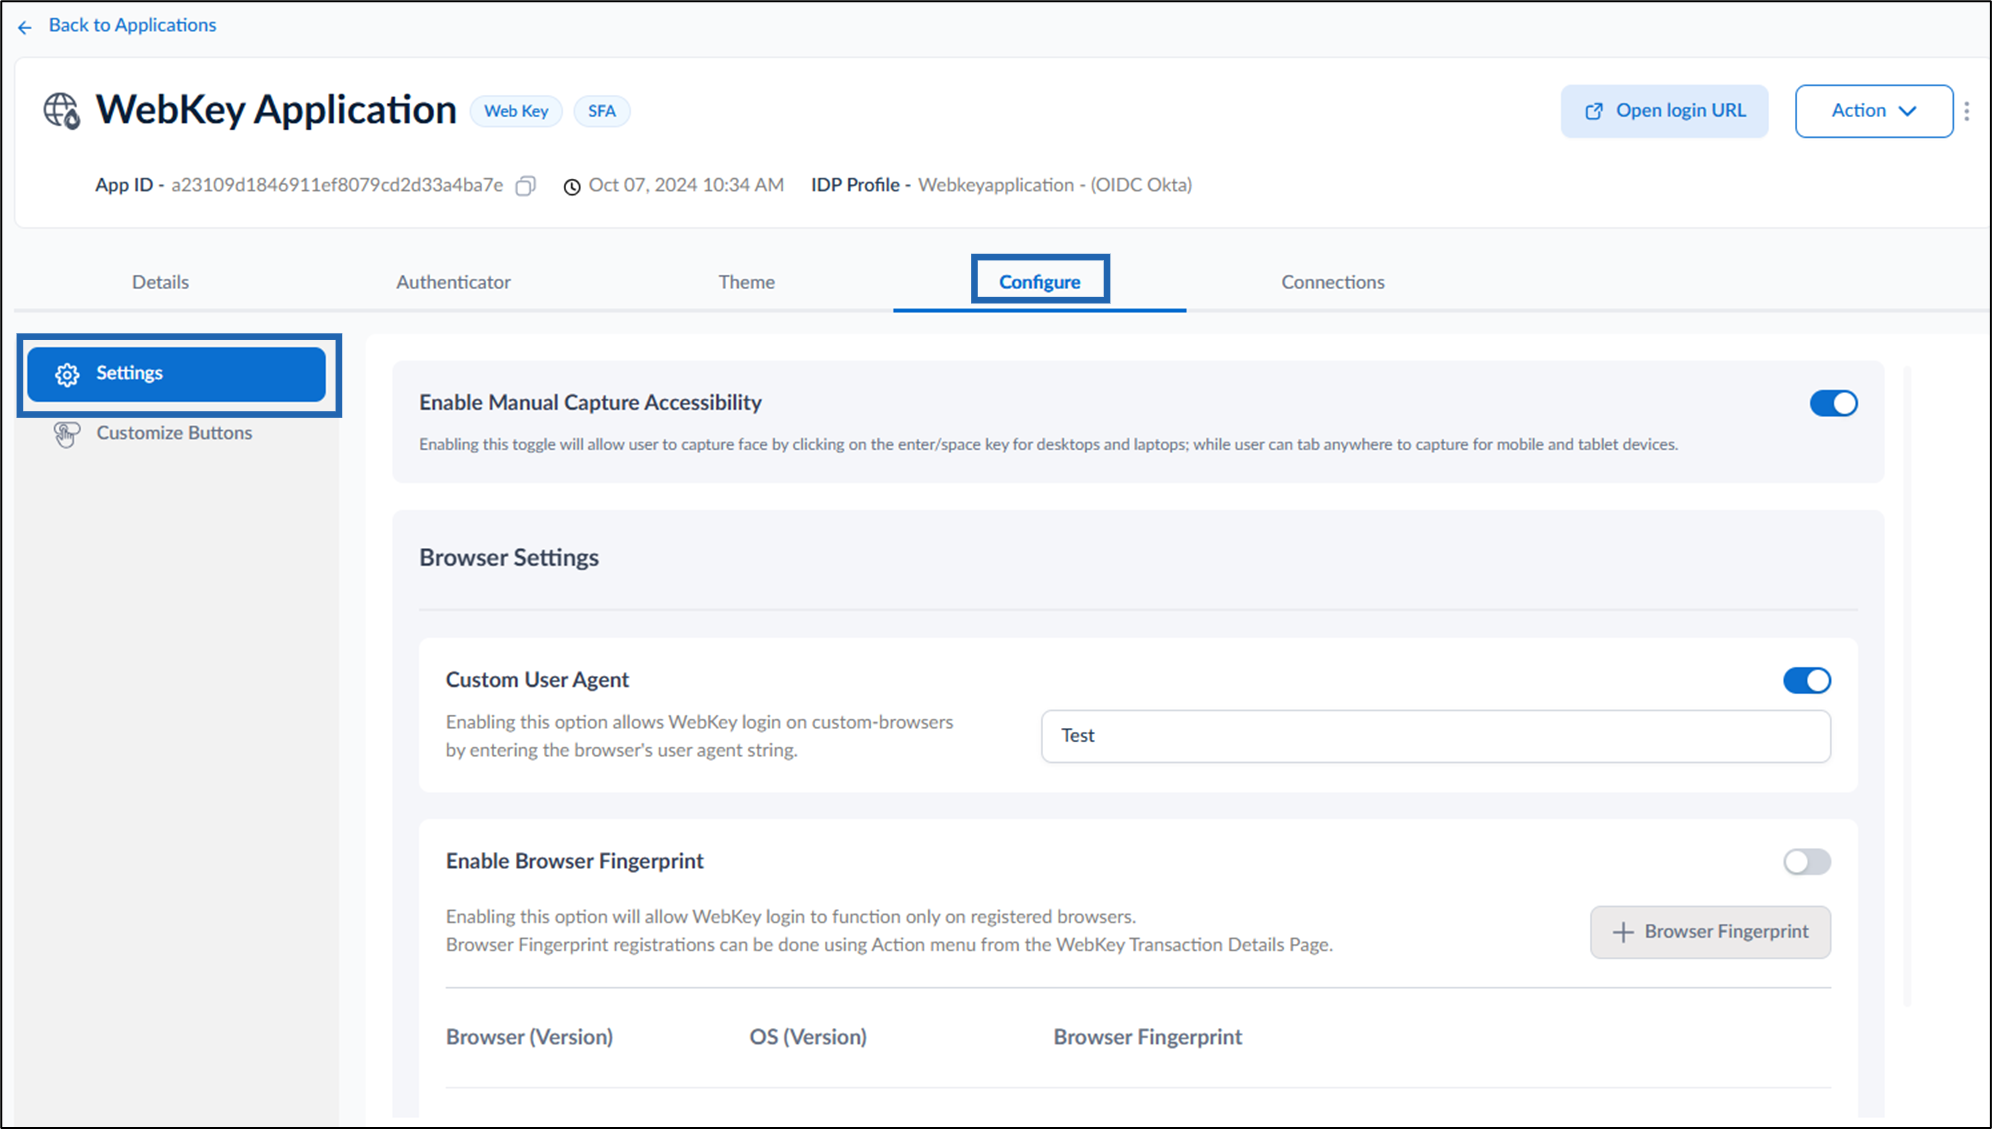The image size is (1992, 1129).
Task: Turn off the Custom User Agent toggle
Action: click(x=1806, y=680)
